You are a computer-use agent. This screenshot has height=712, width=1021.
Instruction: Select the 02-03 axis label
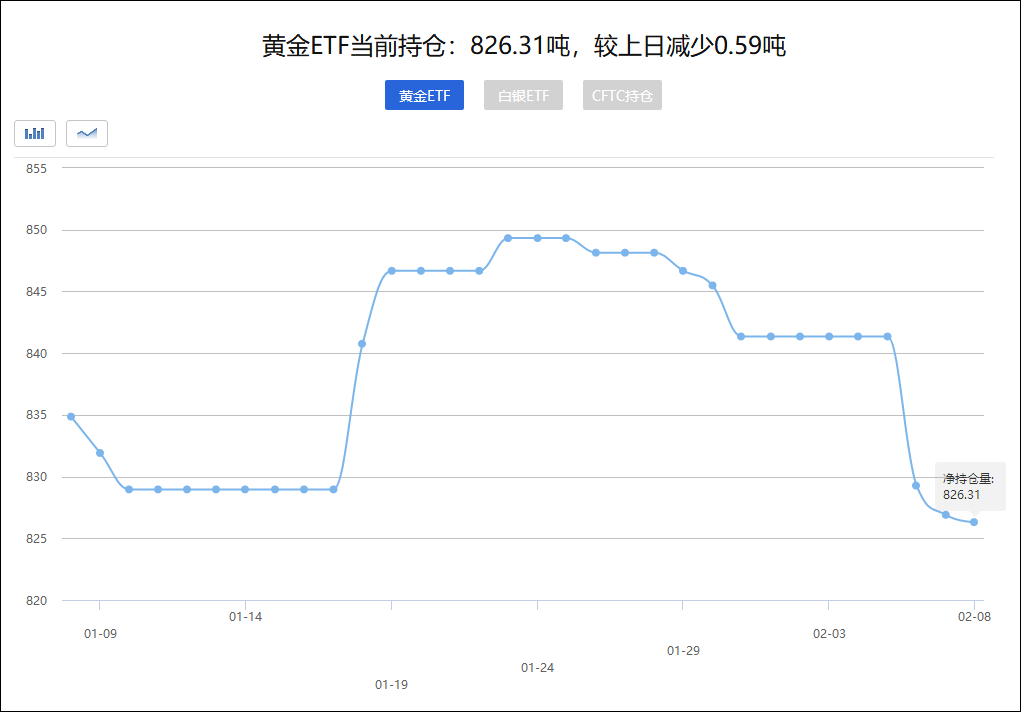(x=829, y=633)
